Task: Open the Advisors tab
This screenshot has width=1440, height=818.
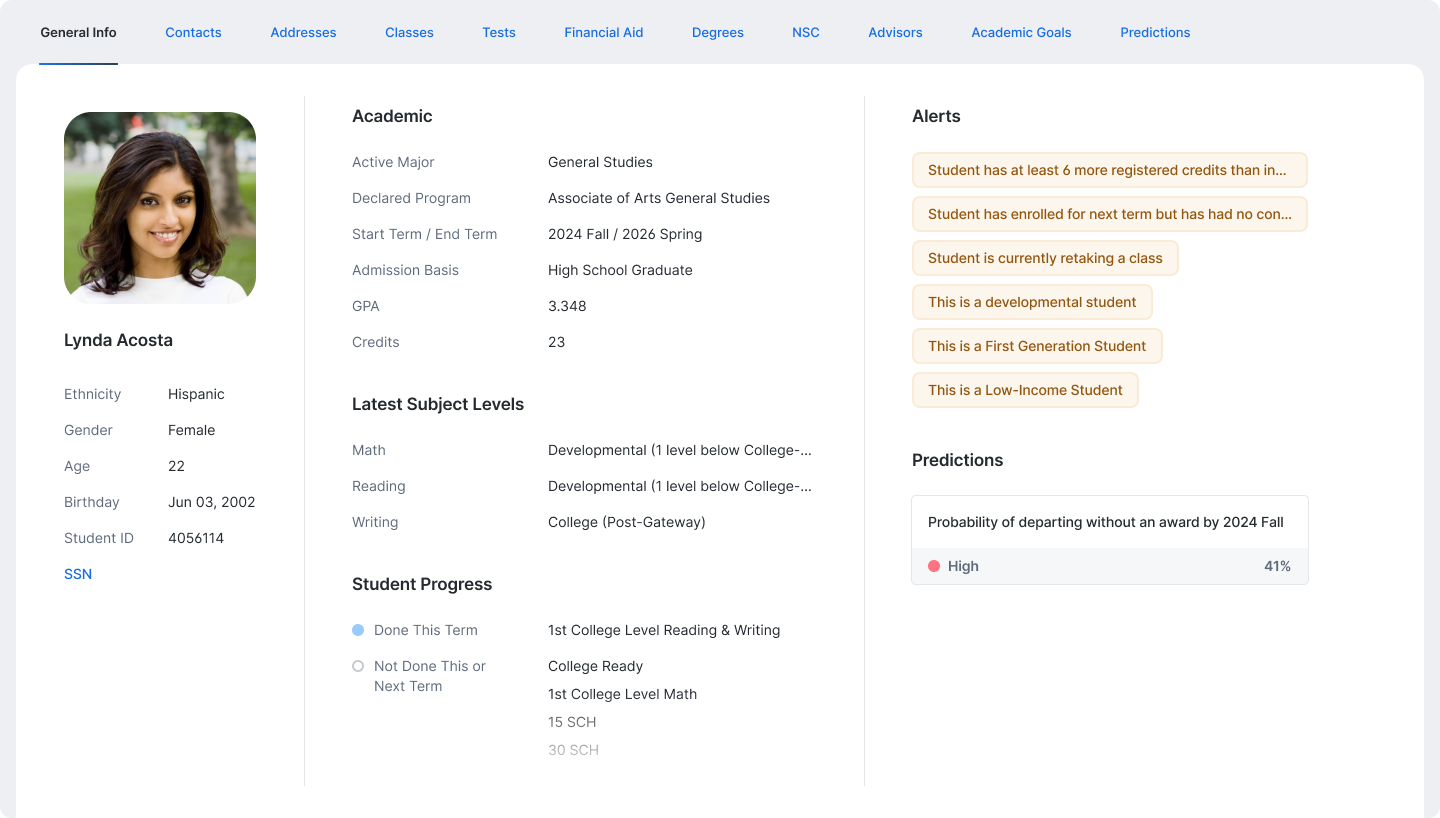Action: (895, 32)
